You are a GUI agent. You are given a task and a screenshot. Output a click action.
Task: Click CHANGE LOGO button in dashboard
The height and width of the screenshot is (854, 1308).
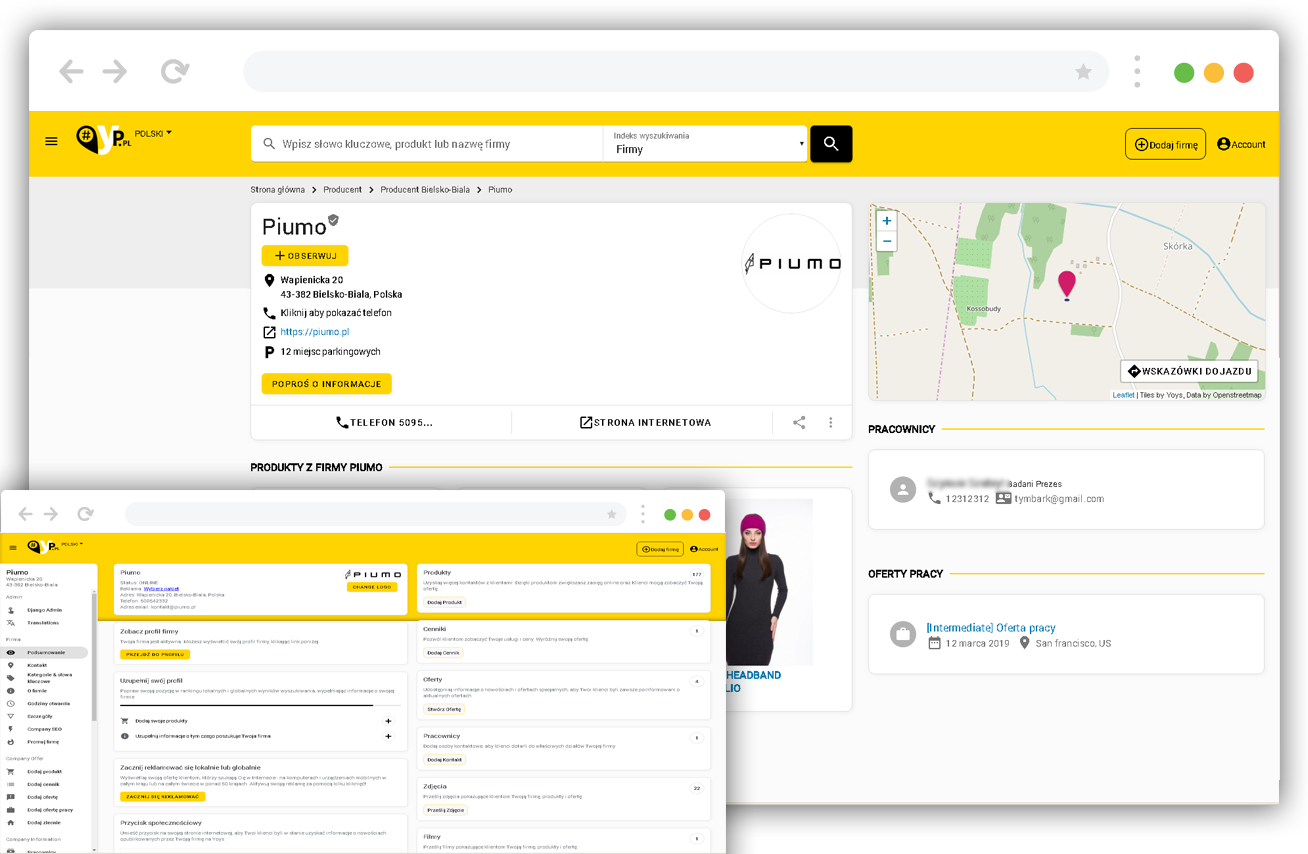pos(372,587)
